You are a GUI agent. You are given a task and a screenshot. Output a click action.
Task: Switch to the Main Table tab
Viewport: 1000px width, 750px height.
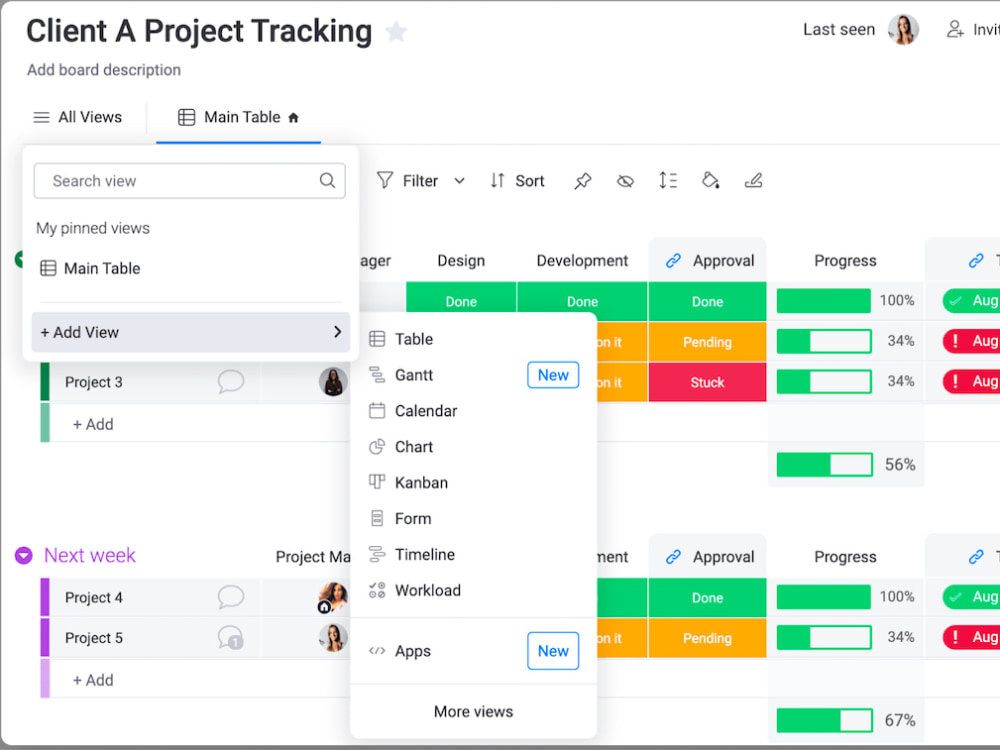[x=239, y=117]
